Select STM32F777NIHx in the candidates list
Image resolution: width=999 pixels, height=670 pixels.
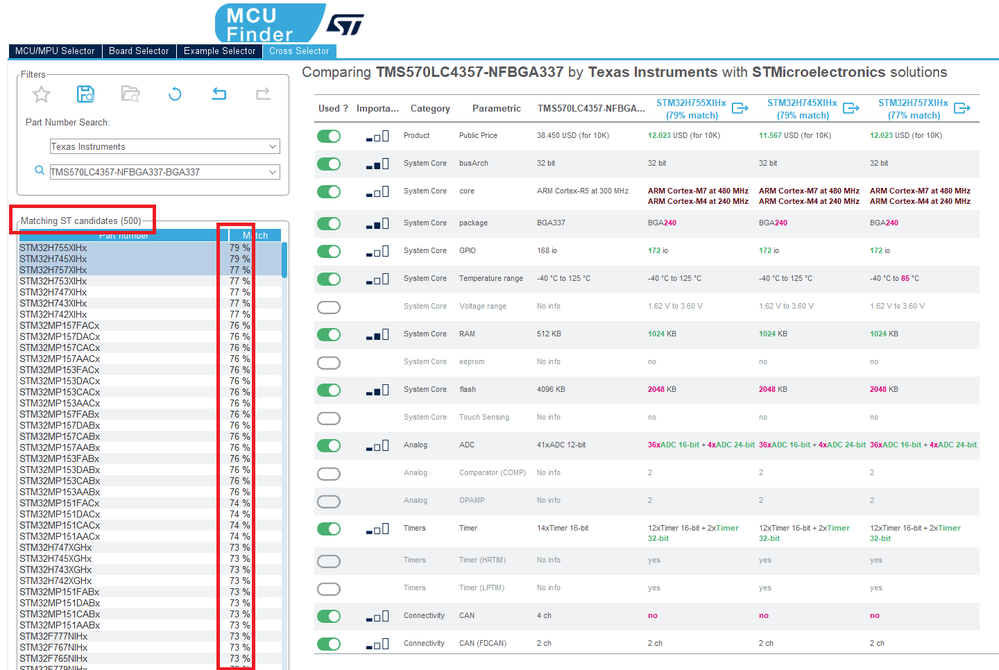pos(150,636)
